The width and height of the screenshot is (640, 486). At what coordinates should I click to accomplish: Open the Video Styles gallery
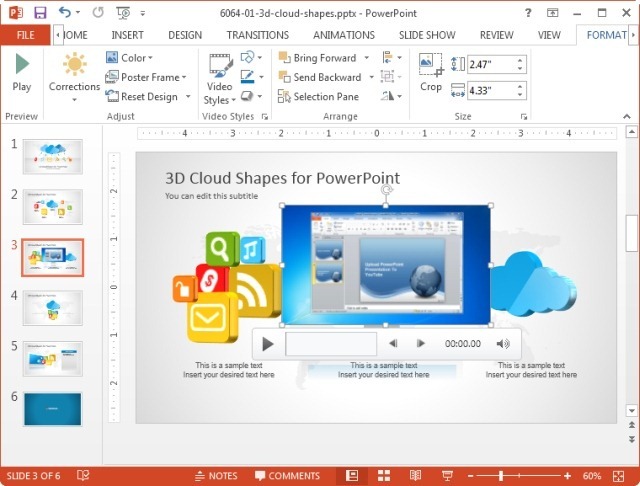click(220, 78)
